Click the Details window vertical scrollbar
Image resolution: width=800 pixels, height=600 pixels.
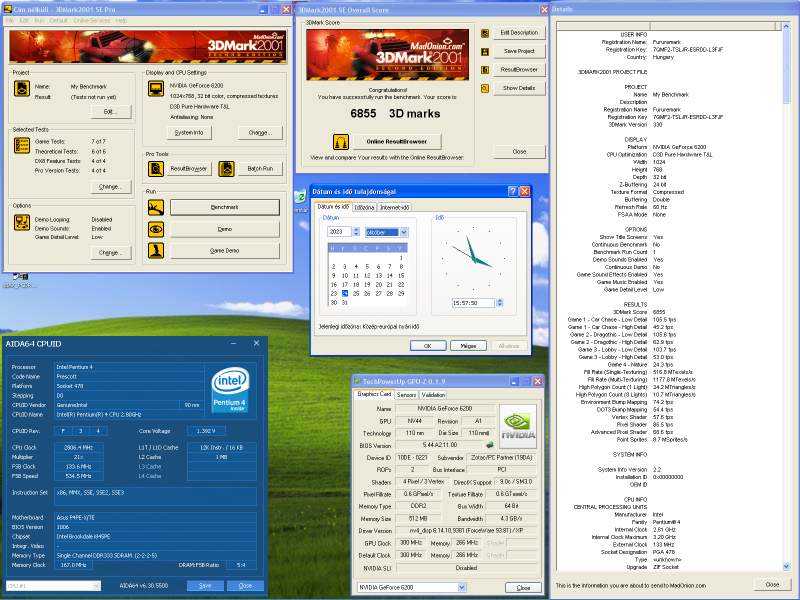pyautogui.click(x=786, y=296)
